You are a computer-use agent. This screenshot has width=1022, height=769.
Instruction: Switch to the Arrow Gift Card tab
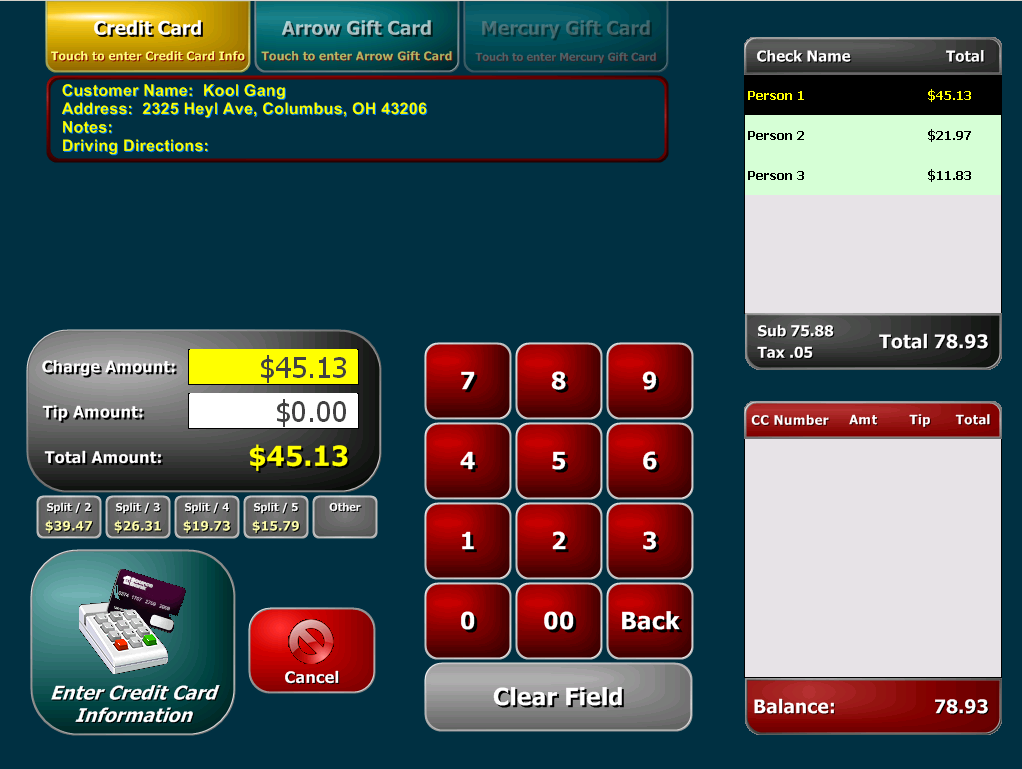coord(357,37)
